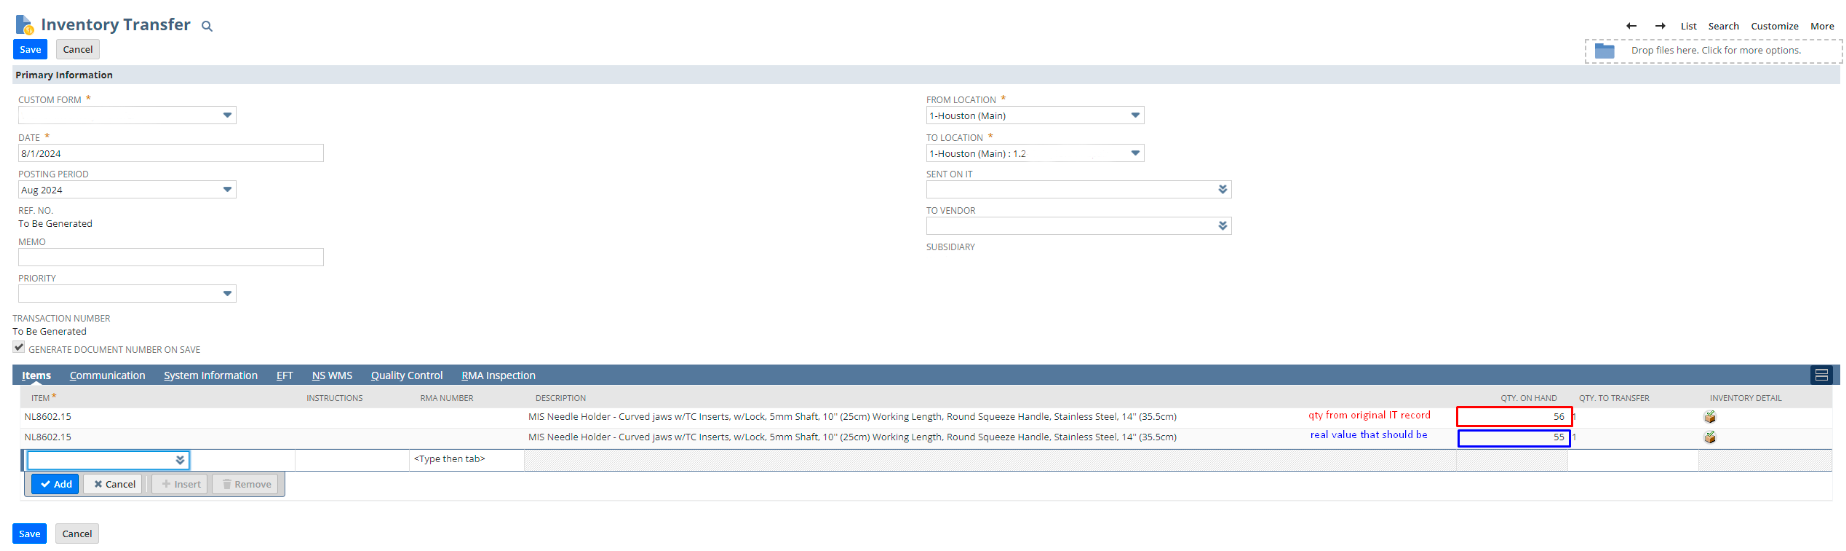
Task: Switch to the NS WMS tab
Action: coord(332,376)
